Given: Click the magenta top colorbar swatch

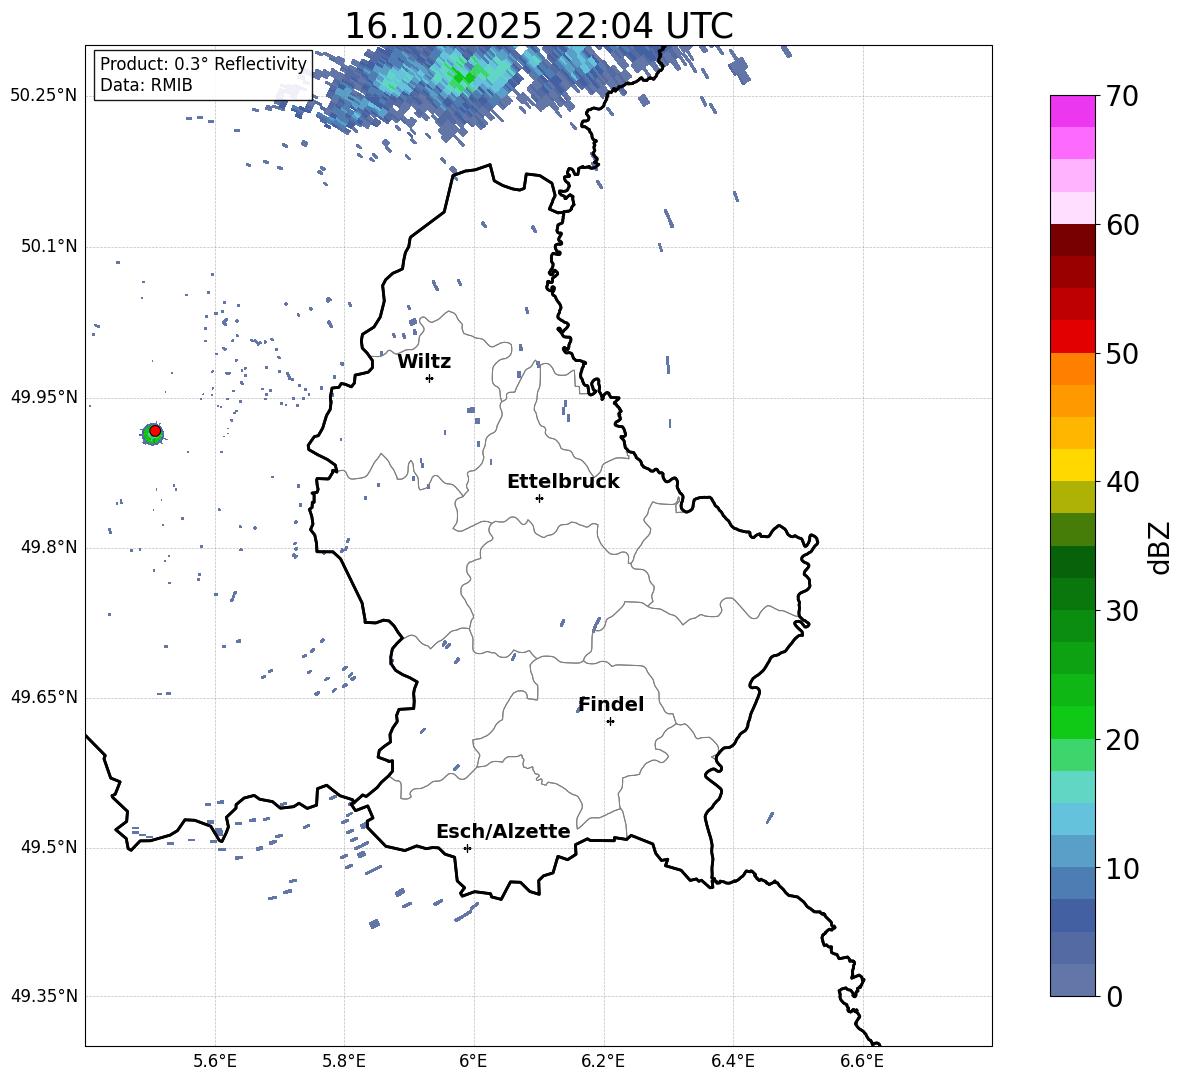Looking at the screenshot, I should tap(1072, 111).
